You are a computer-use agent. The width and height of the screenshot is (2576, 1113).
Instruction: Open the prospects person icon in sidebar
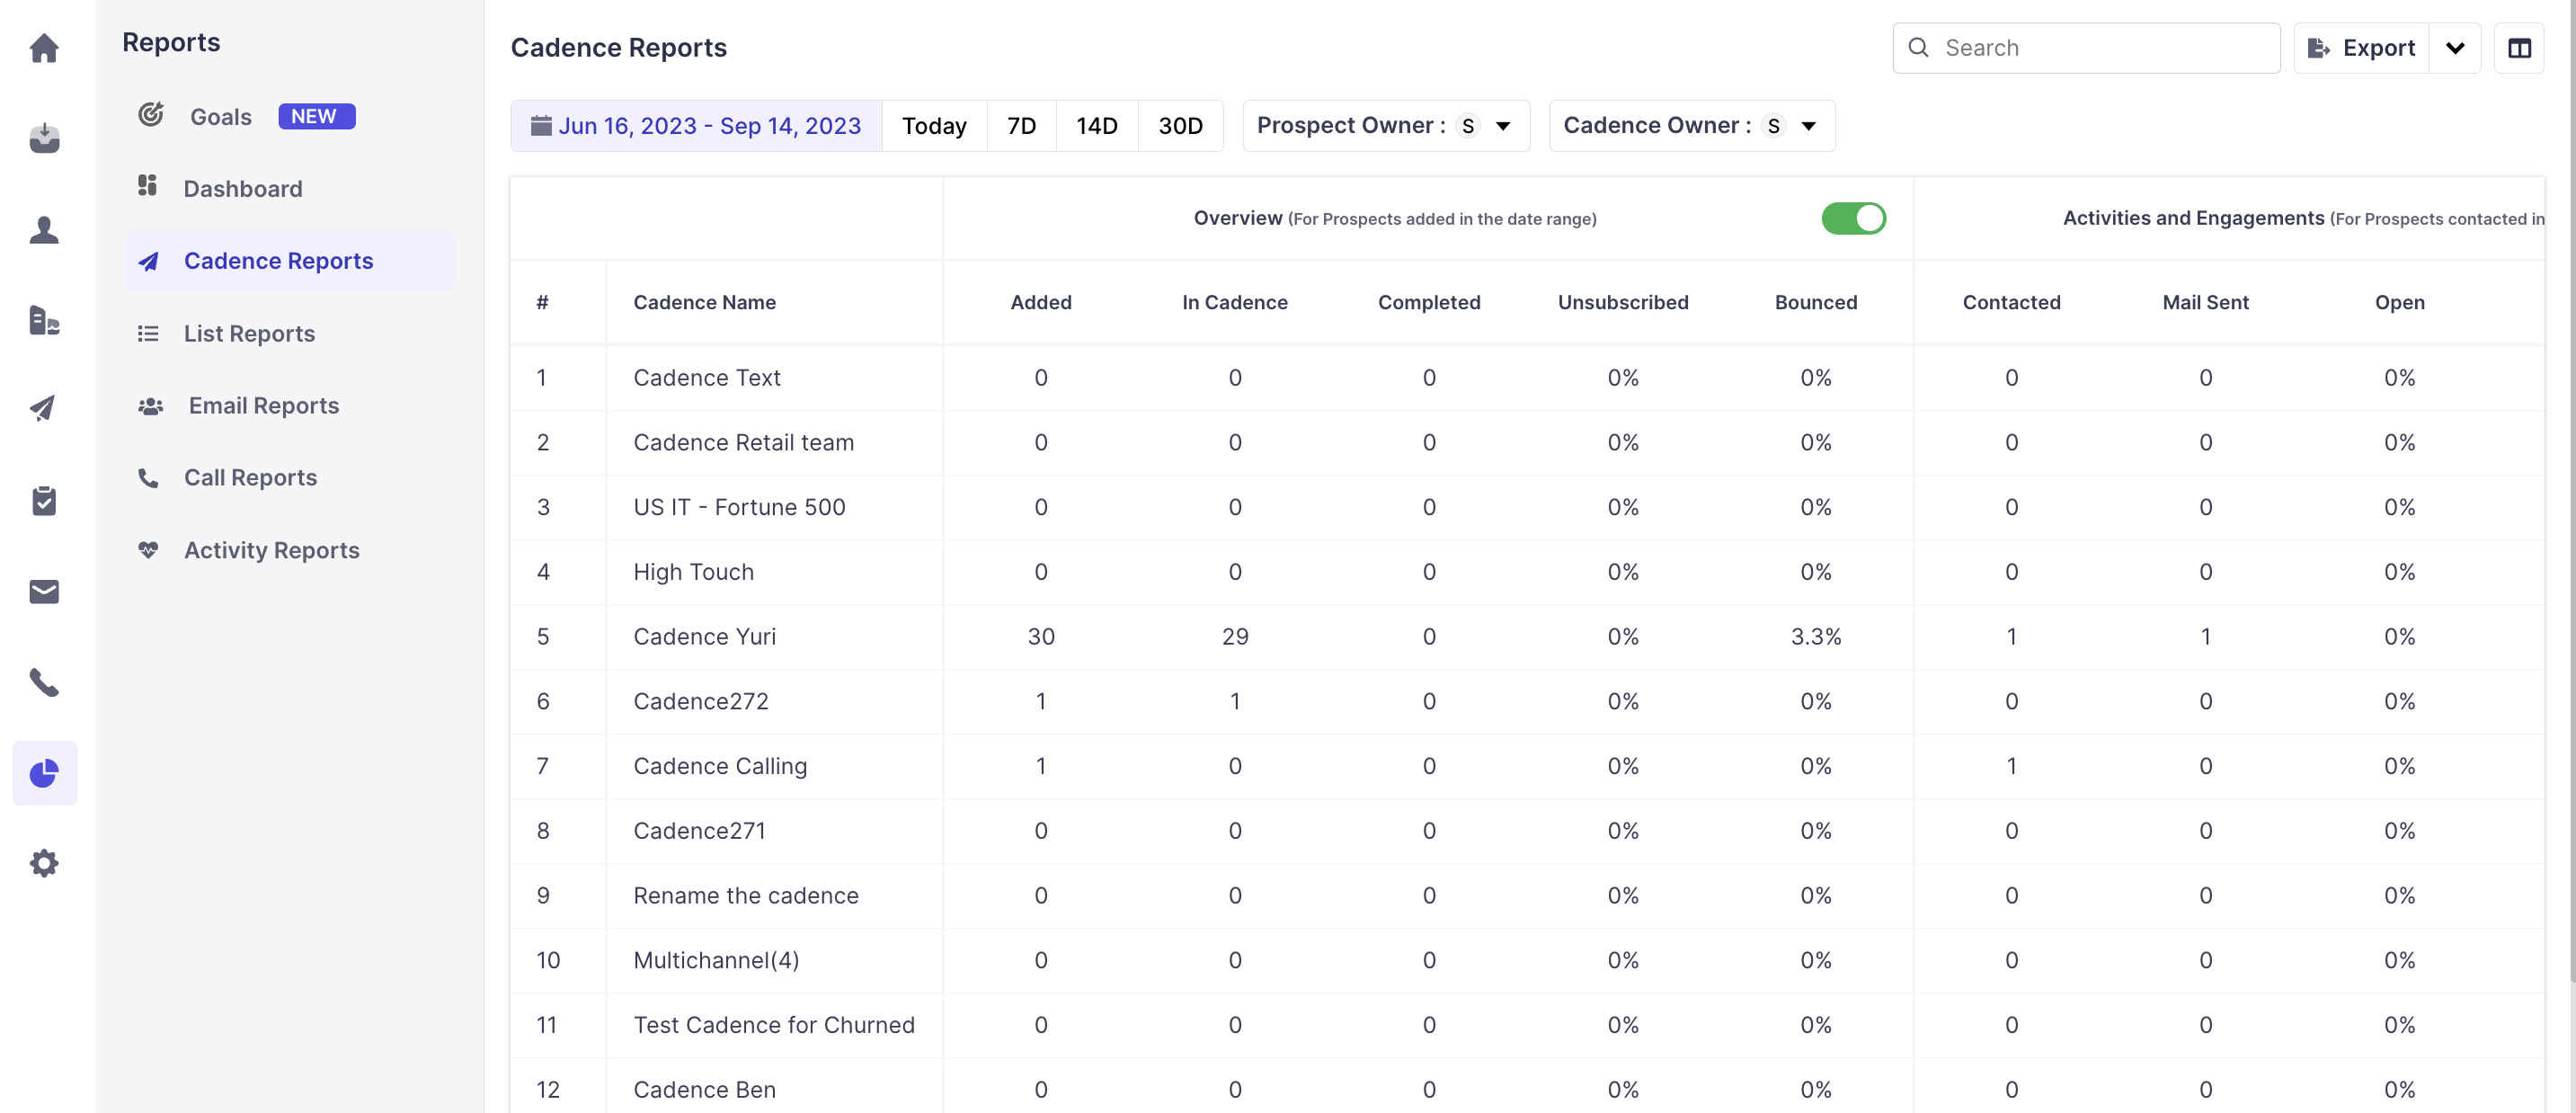(x=44, y=230)
